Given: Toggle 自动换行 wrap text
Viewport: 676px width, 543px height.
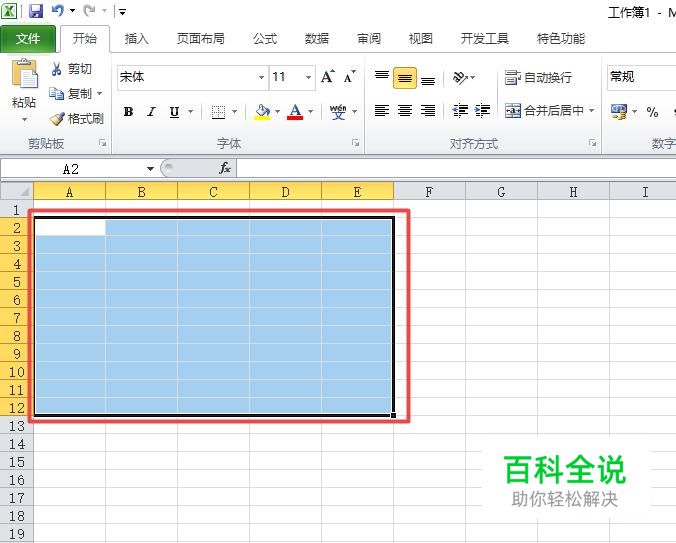Looking at the screenshot, I should click(x=538, y=78).
